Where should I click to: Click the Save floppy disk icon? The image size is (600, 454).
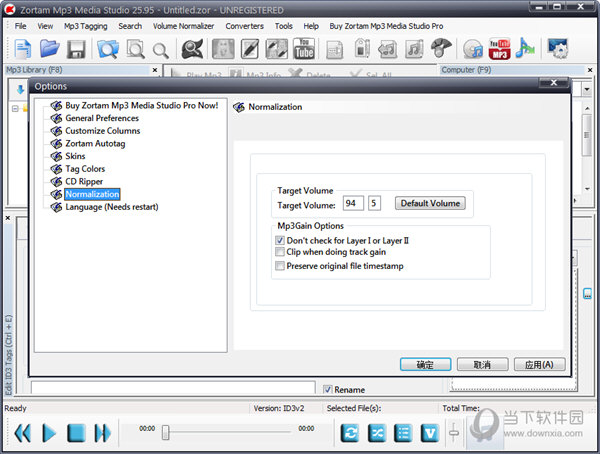pyautogui.click(x=76, y=49)
